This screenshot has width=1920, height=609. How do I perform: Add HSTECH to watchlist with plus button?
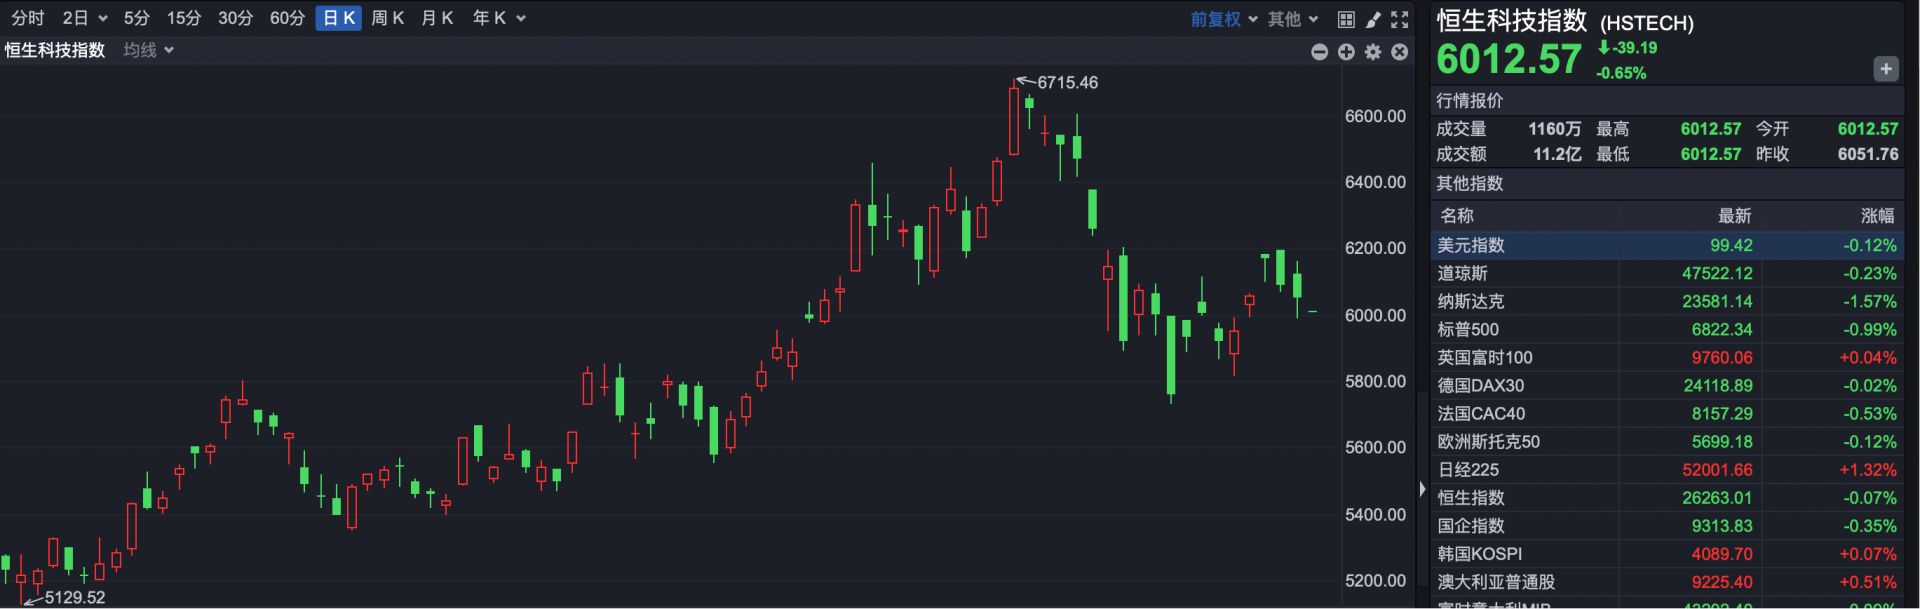point(1885,69)
